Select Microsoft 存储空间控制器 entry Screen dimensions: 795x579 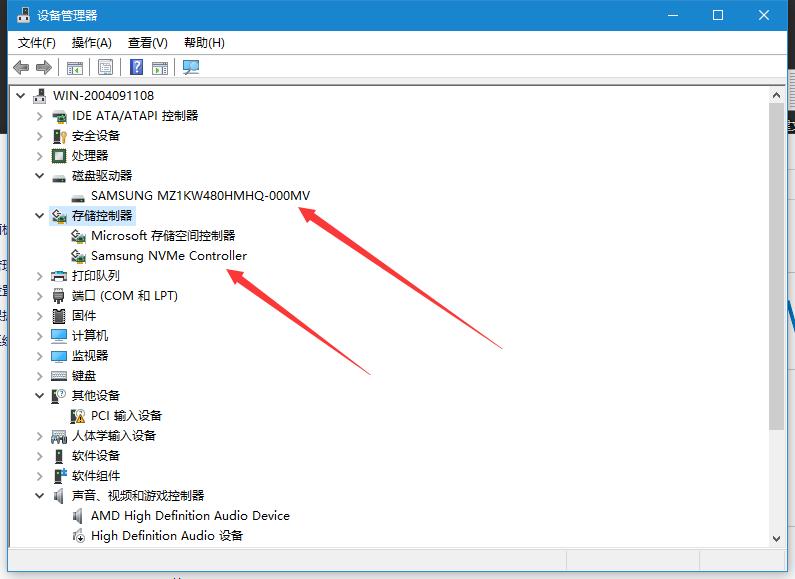click(x=163, y=236)
